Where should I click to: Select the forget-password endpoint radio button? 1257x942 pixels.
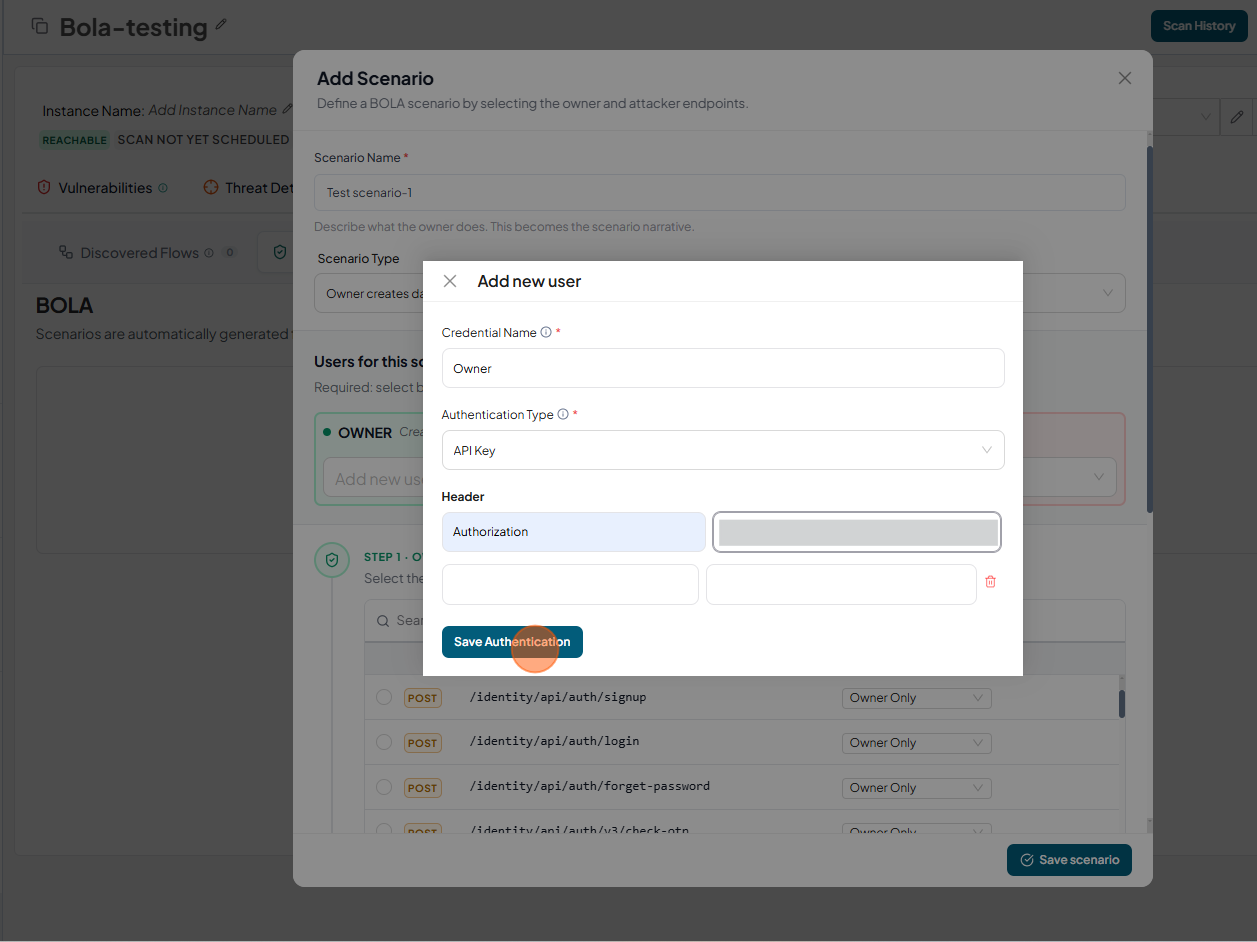pos(384,787)
